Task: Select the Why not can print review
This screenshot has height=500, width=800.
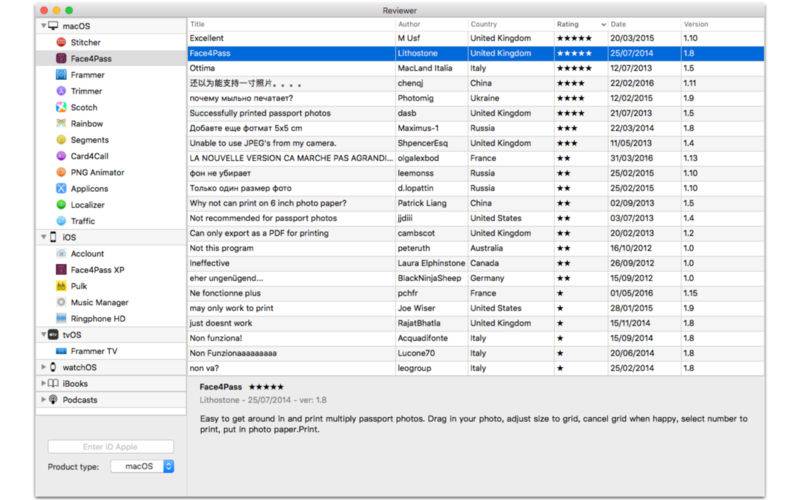Action: 476,203
